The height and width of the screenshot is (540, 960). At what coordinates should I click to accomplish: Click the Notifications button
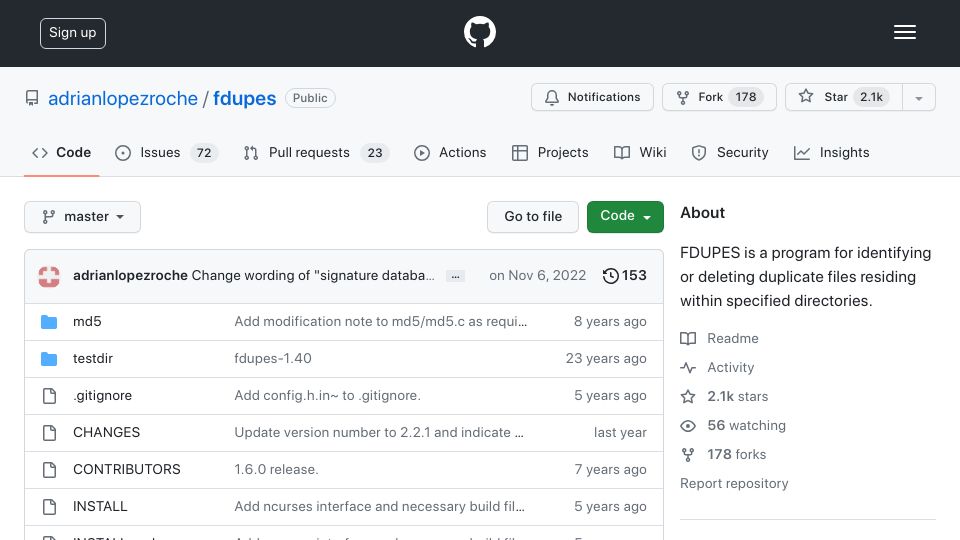click(x=592, y=97)
